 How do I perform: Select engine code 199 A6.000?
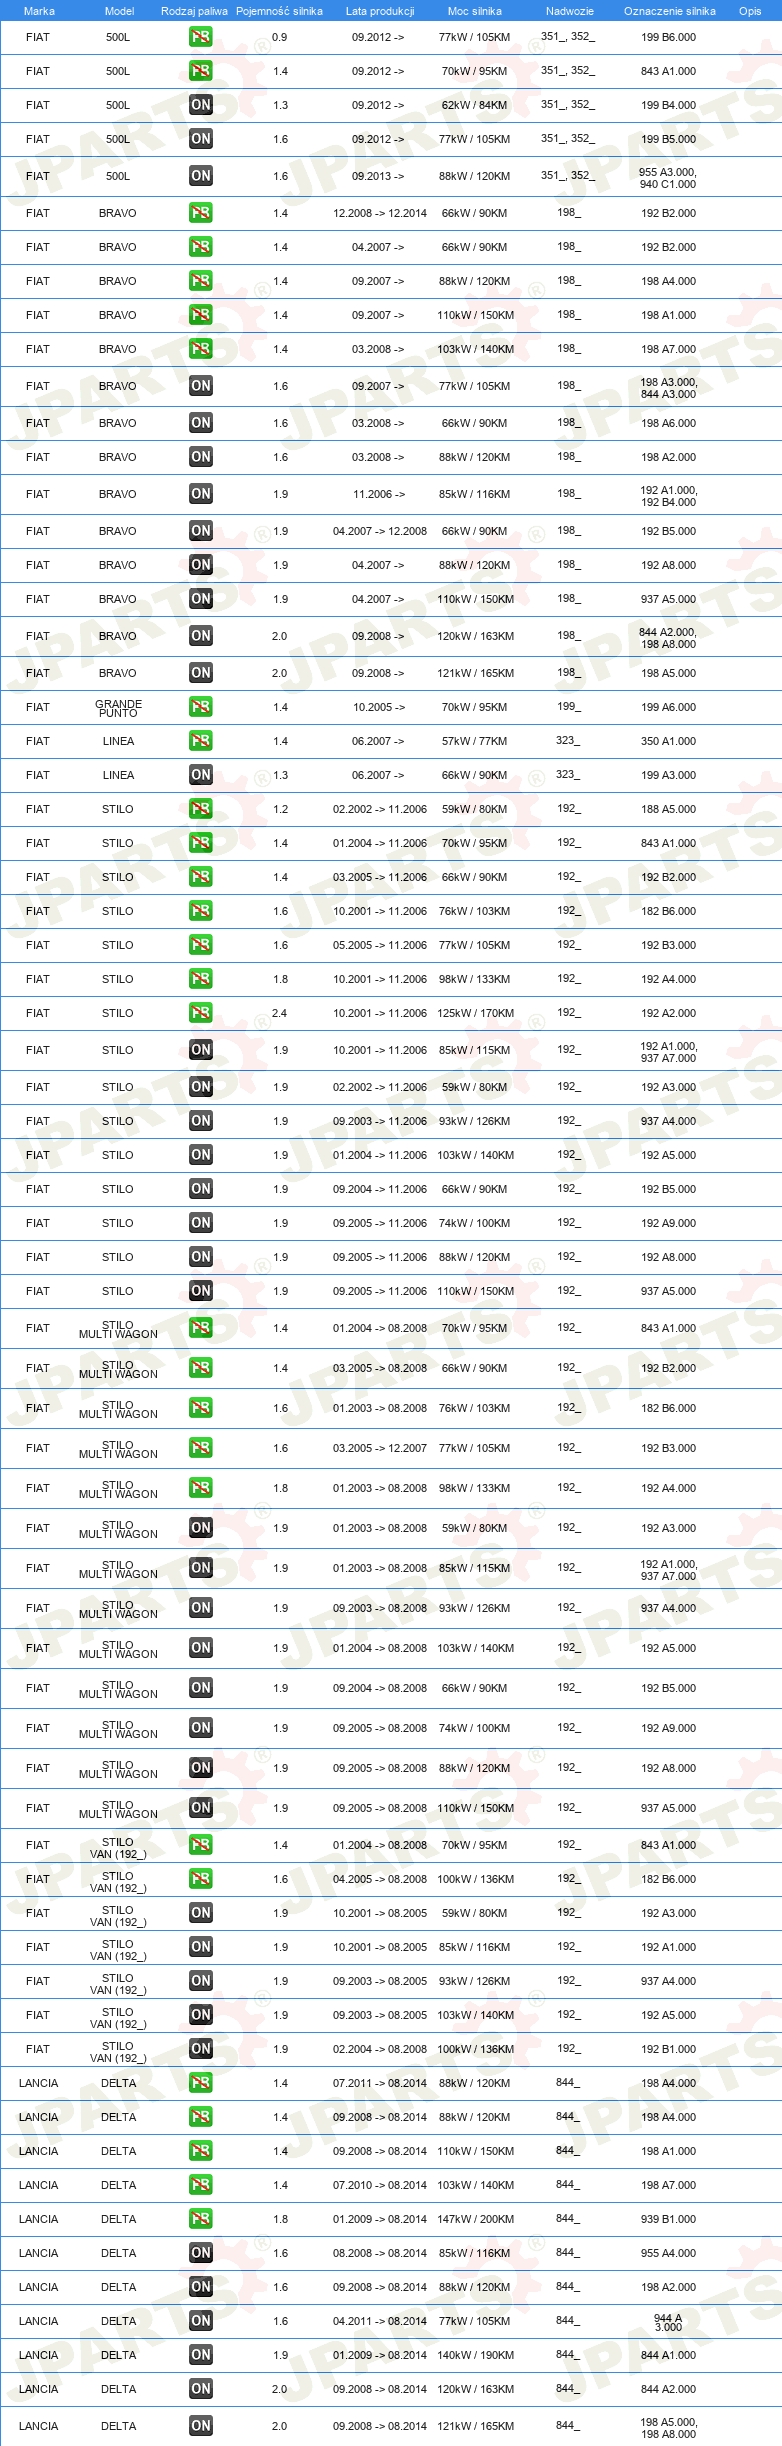[x=669, y=707]
